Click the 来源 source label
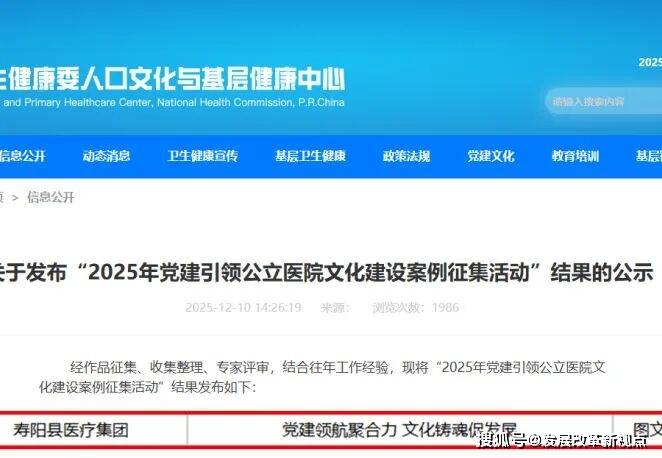 [335, 307]
